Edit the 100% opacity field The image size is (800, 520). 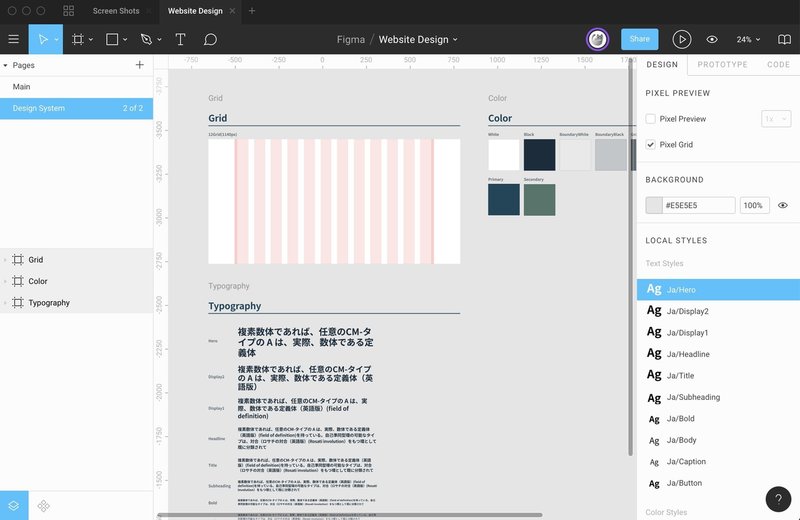(x=754, y=205)
